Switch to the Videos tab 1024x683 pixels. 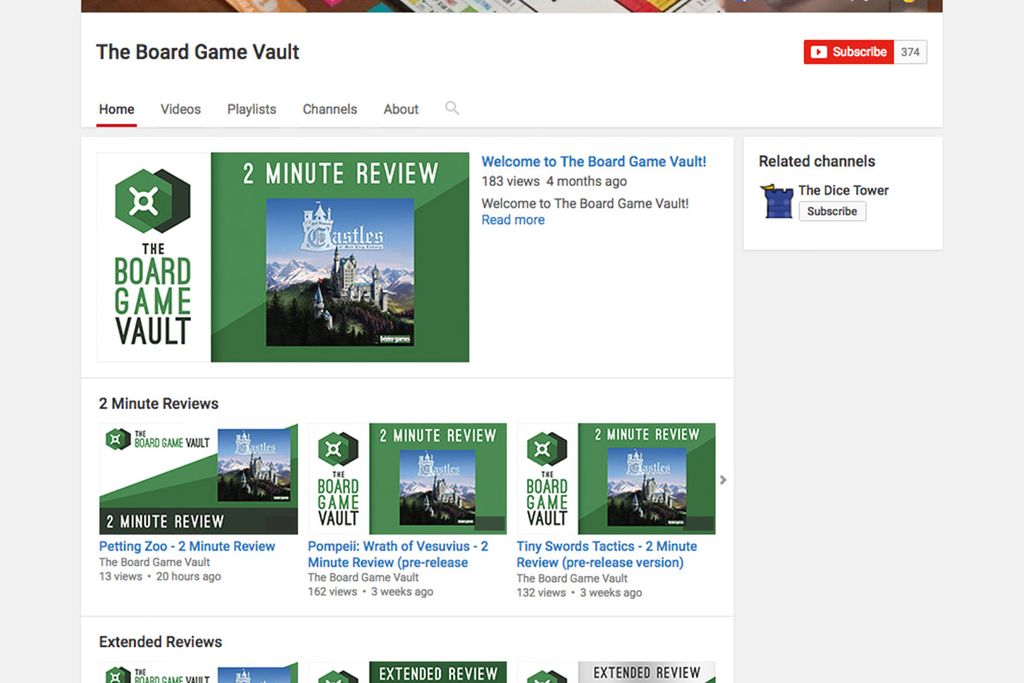[x=181, y=109]
